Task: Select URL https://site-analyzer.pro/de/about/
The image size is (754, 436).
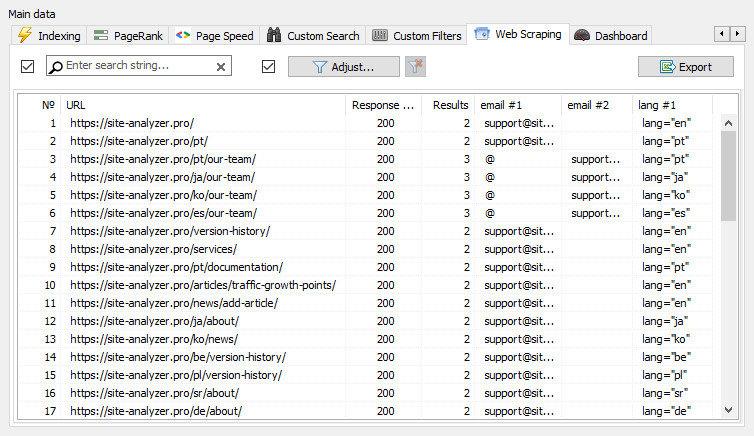Action: click(x=156, y=411)
